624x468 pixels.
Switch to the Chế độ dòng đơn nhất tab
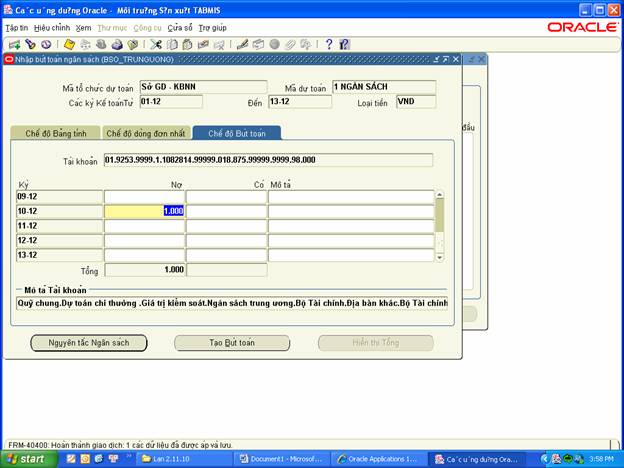tap(146, 133)
